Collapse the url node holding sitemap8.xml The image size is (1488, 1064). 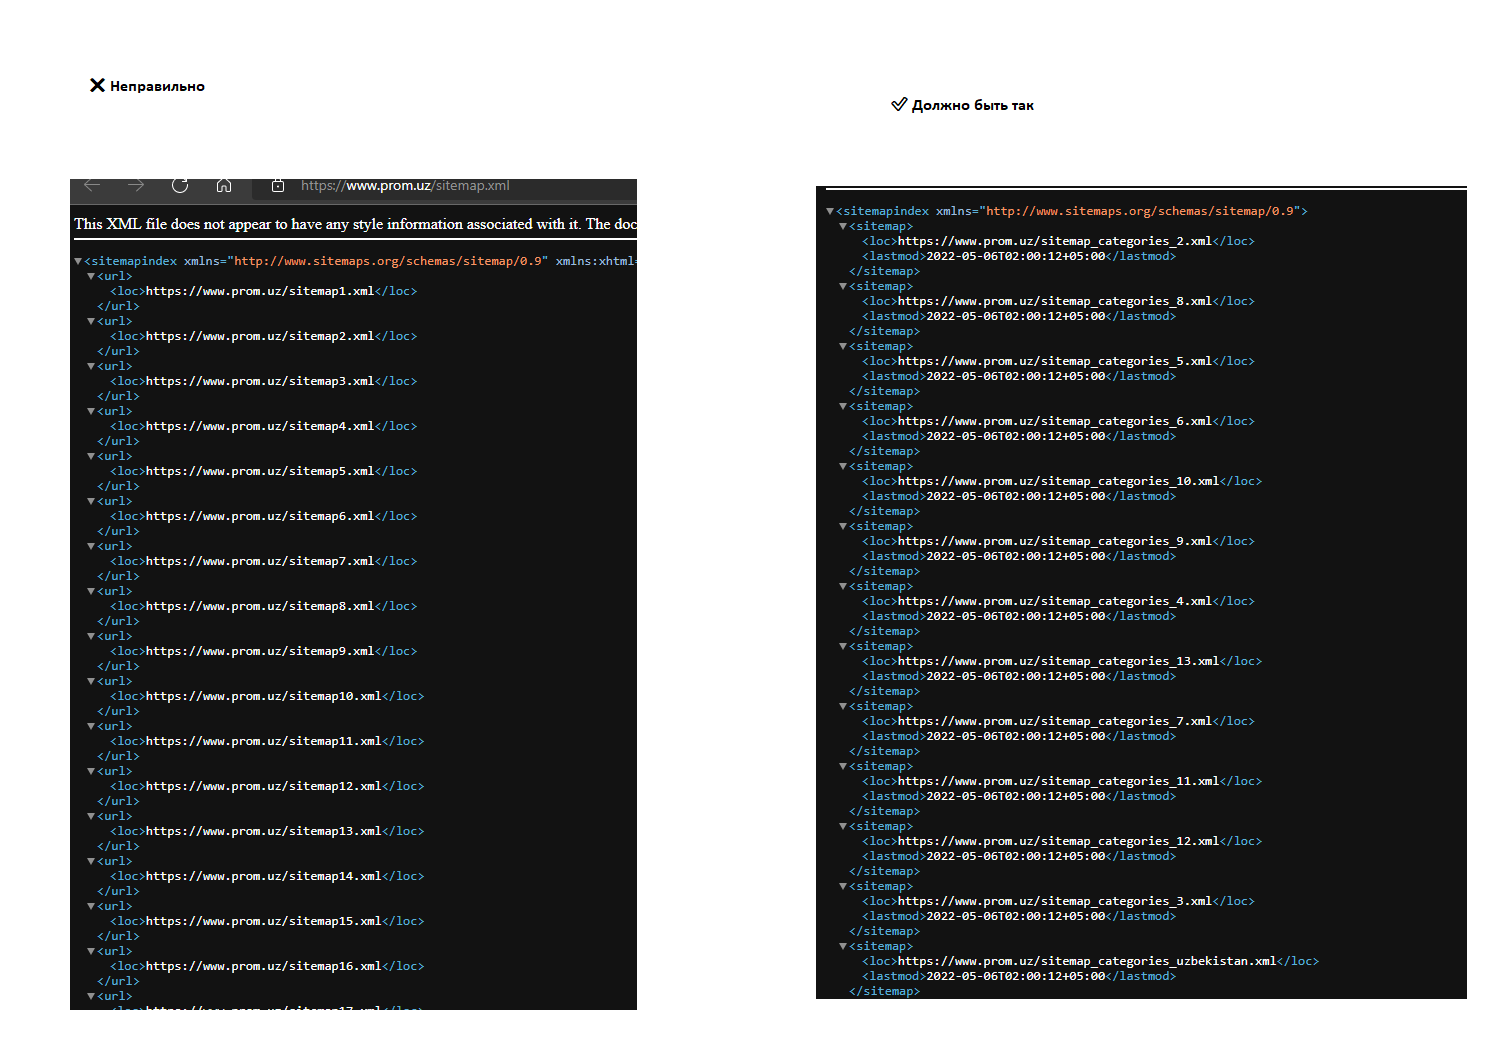point(91,591)
